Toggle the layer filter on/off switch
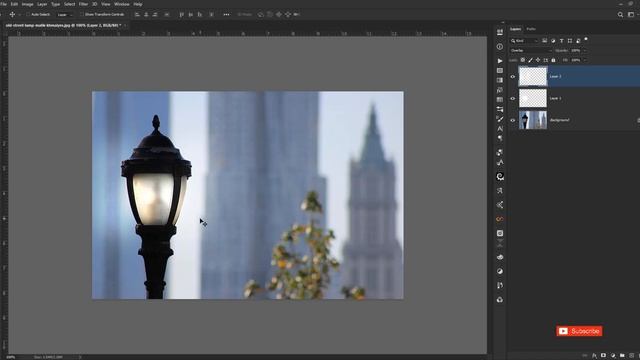640x360 pixels. coord(586,40)
